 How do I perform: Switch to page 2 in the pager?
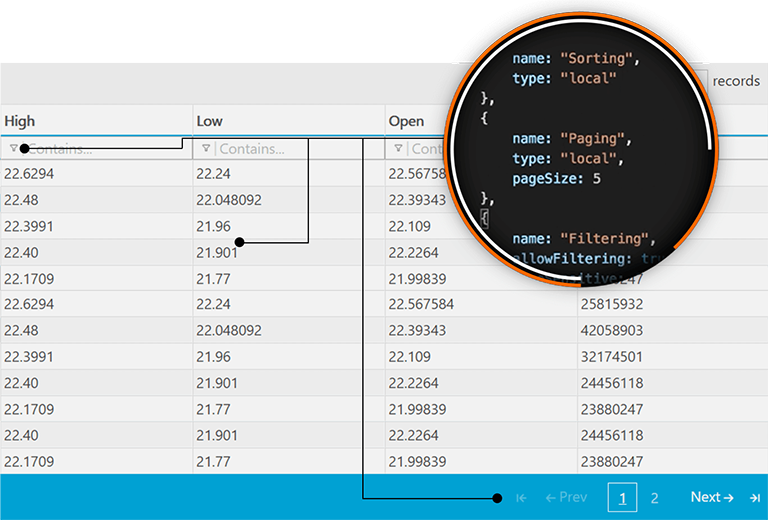pos(655,497)
